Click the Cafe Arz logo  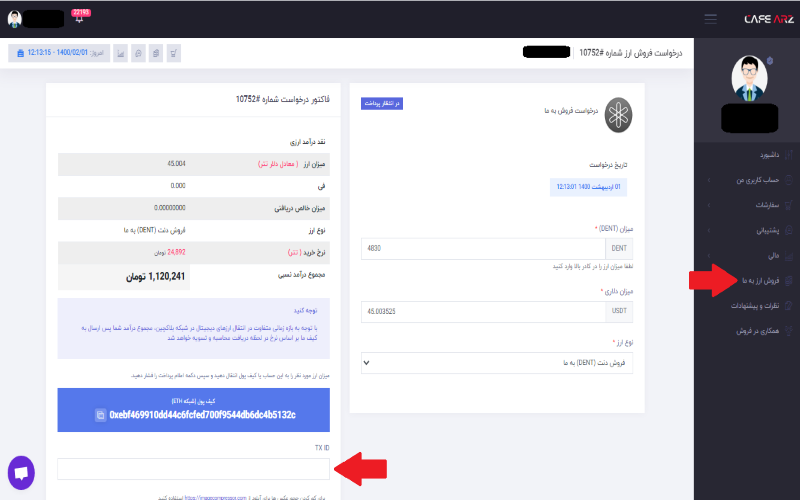point(768,19)
